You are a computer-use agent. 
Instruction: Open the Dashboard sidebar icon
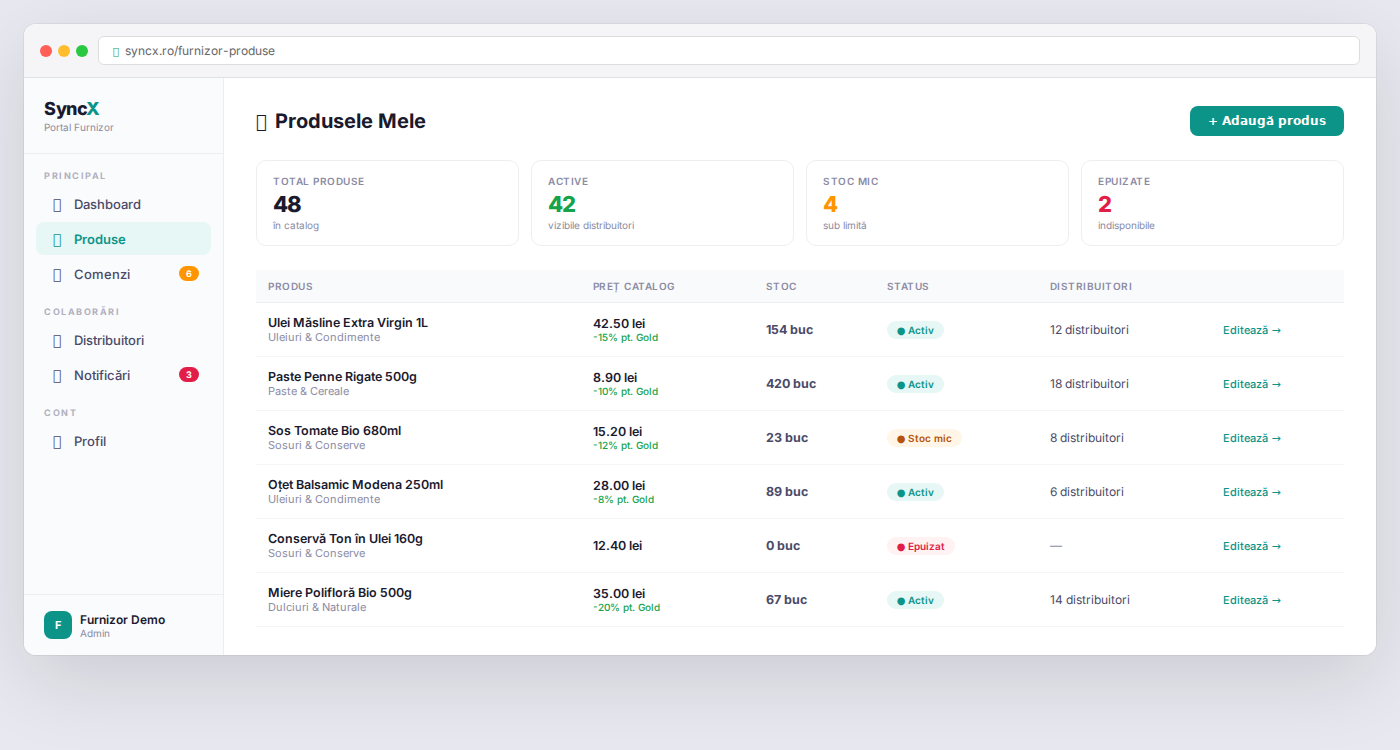click(x=57, y=205)
